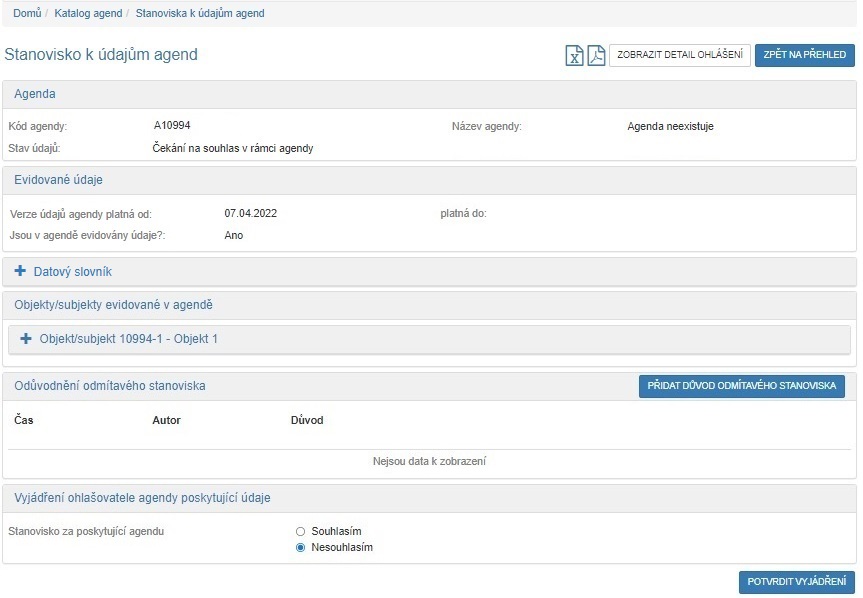Click the plus icon beside Objekt/subjekt 10994-1
Image resolution: width=863 pixels, height=598 pixels.
point(26,339)
